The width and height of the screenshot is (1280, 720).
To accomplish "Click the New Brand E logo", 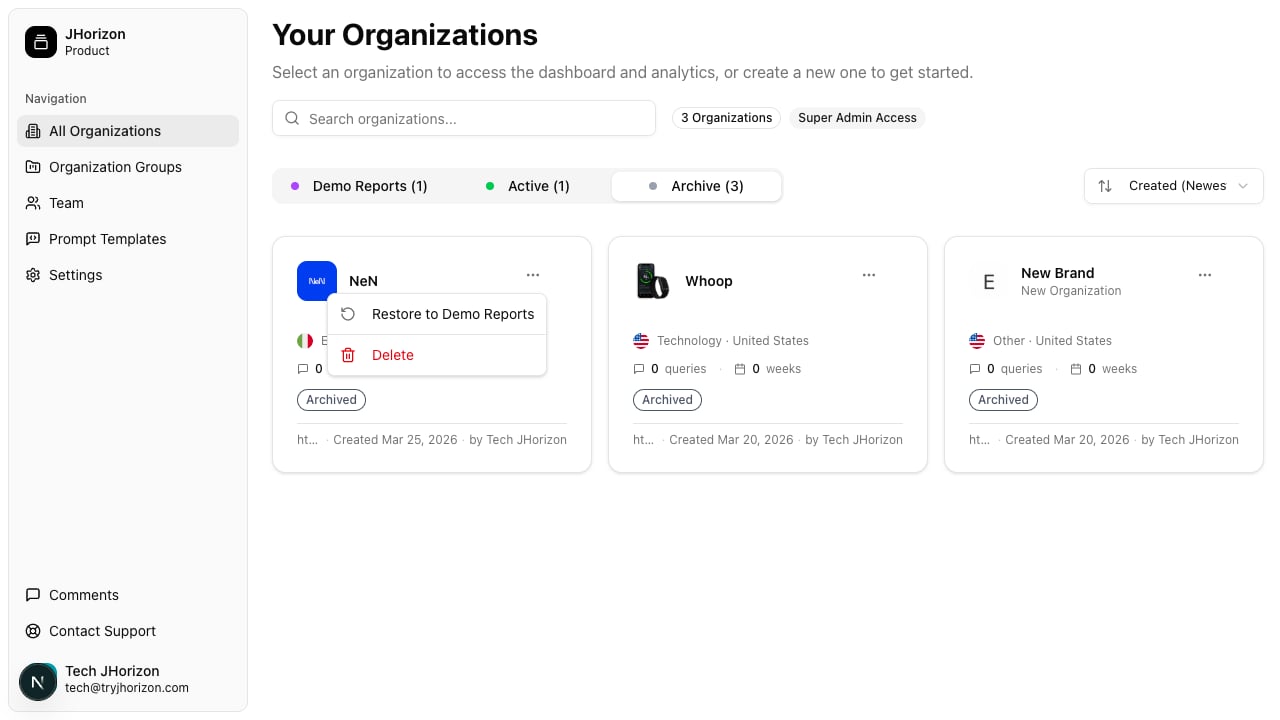I will [x=989, y=281].
